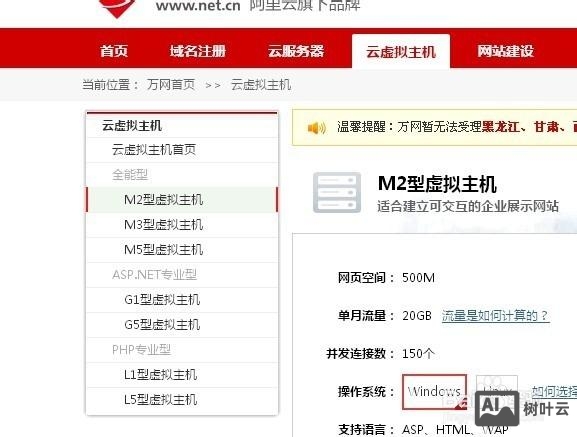Screen dimensions: 577x437
Task: Select G1型虚拟主机 in the sidebar
Action: coord(182,300)
